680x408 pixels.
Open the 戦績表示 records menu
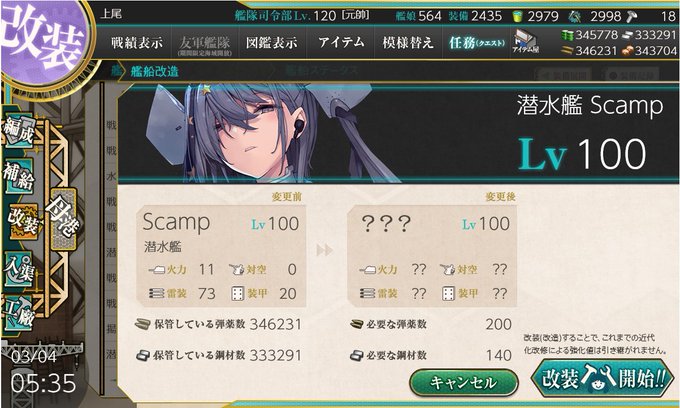(x=137, y=42)
